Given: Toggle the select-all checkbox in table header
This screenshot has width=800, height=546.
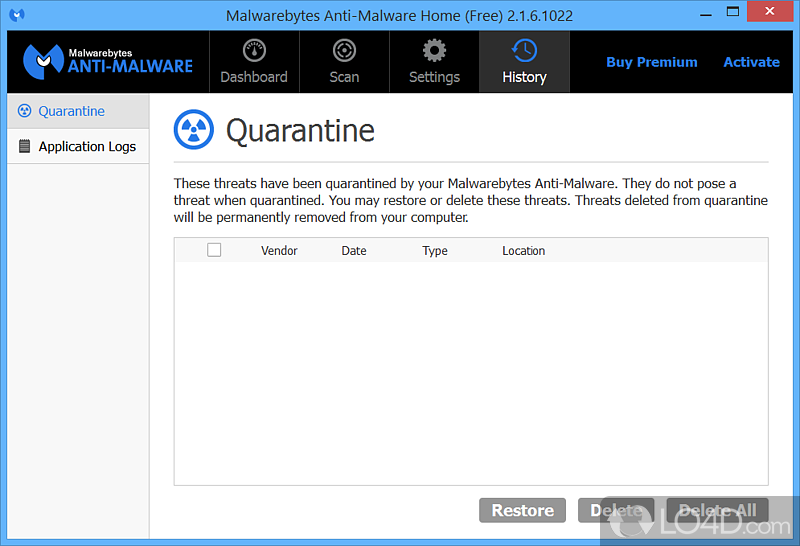Looking at the screenshot, I should pyautogui.click(x=214, y=250).
